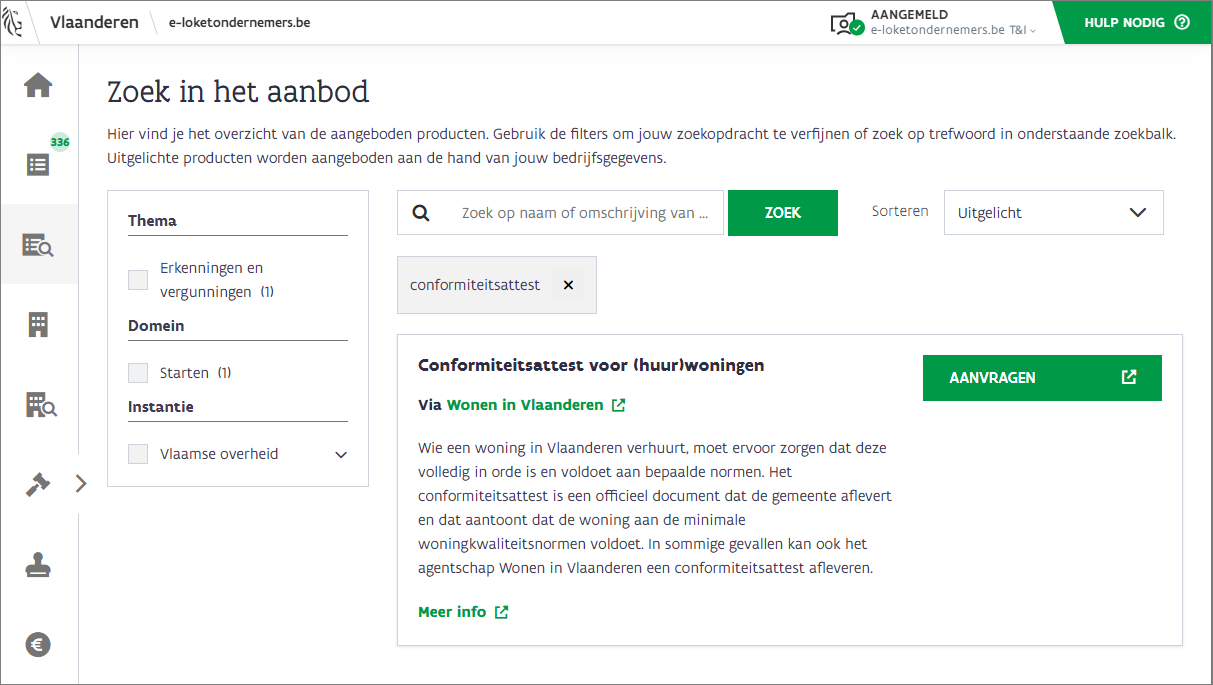Follow the Wonen in Vlaanderen link
The height and width of the screenshot is (685, 1213).
pyautogui.click(x=525, y=405)
